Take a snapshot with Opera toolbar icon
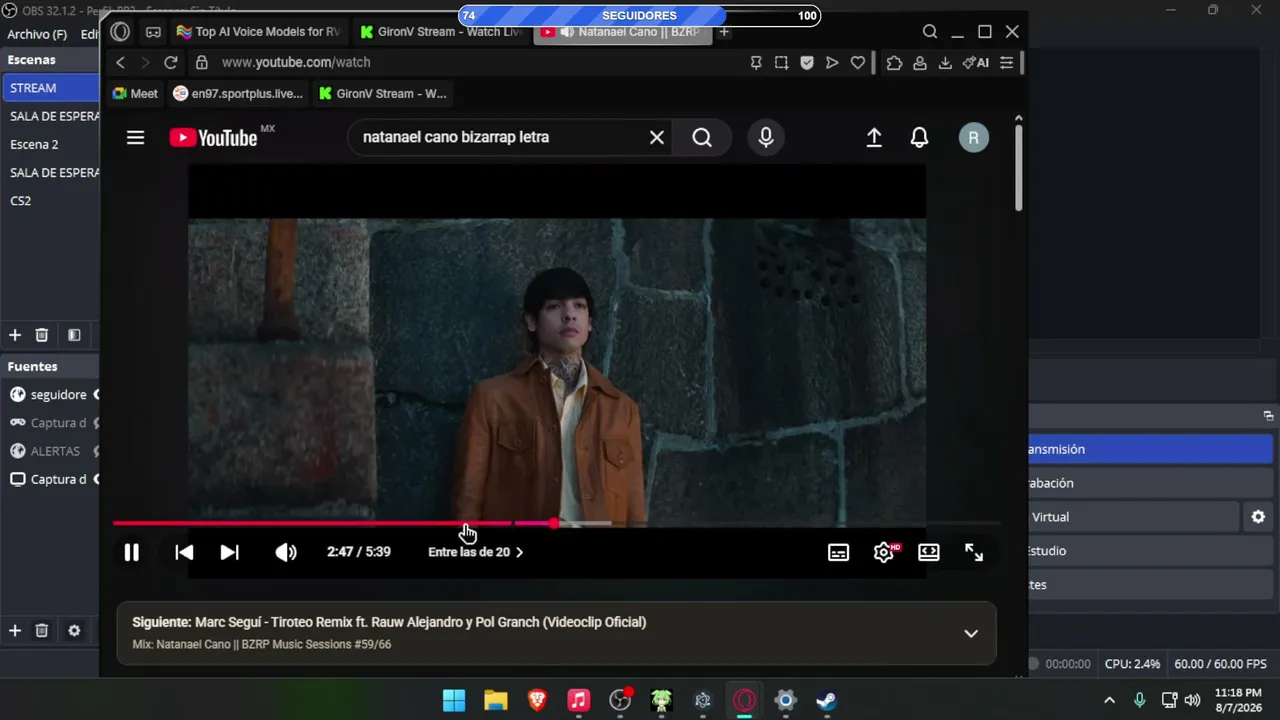Viewport: 1280px width, 720px height. (782, 62)
